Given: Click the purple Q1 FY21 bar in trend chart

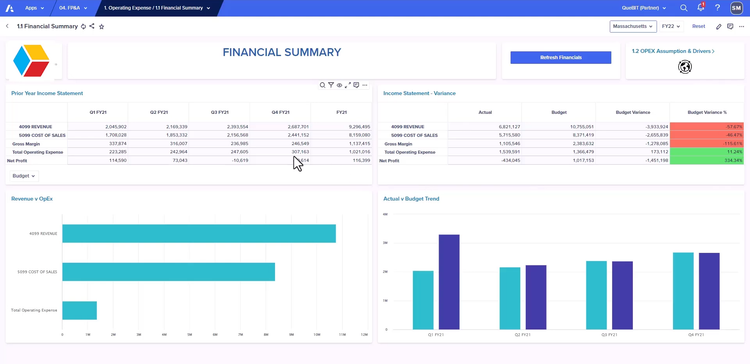Looking at the screenshot, I should pos(449,282).
